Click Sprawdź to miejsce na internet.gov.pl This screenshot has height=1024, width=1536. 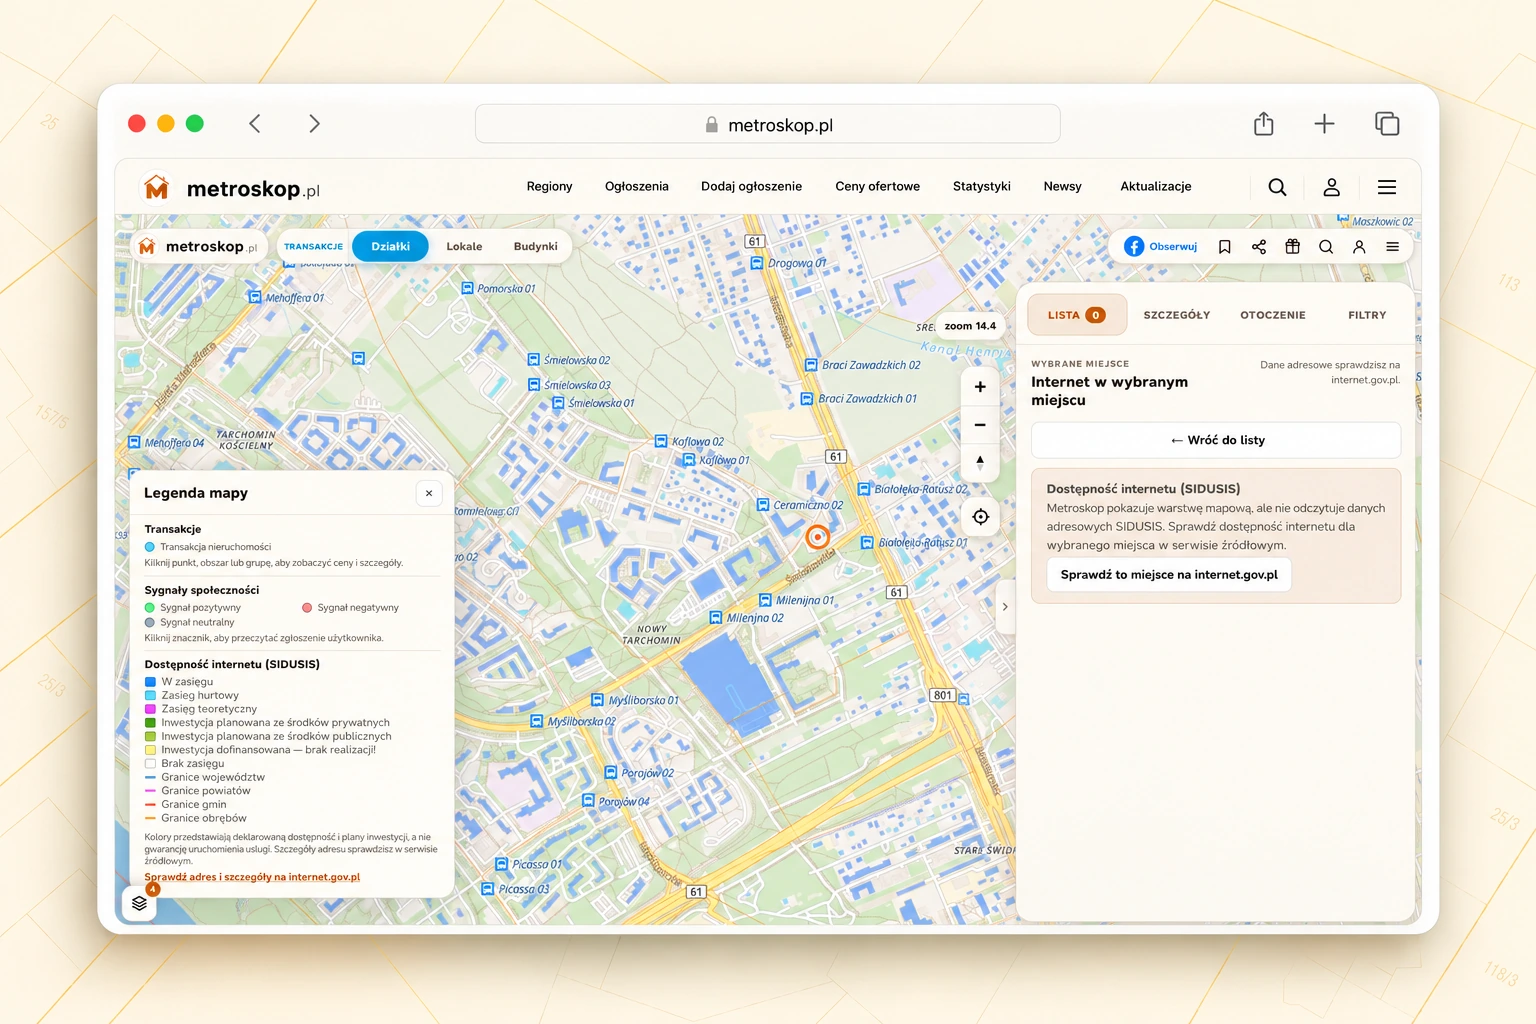pyautogui.click(x=1169, y=575)
